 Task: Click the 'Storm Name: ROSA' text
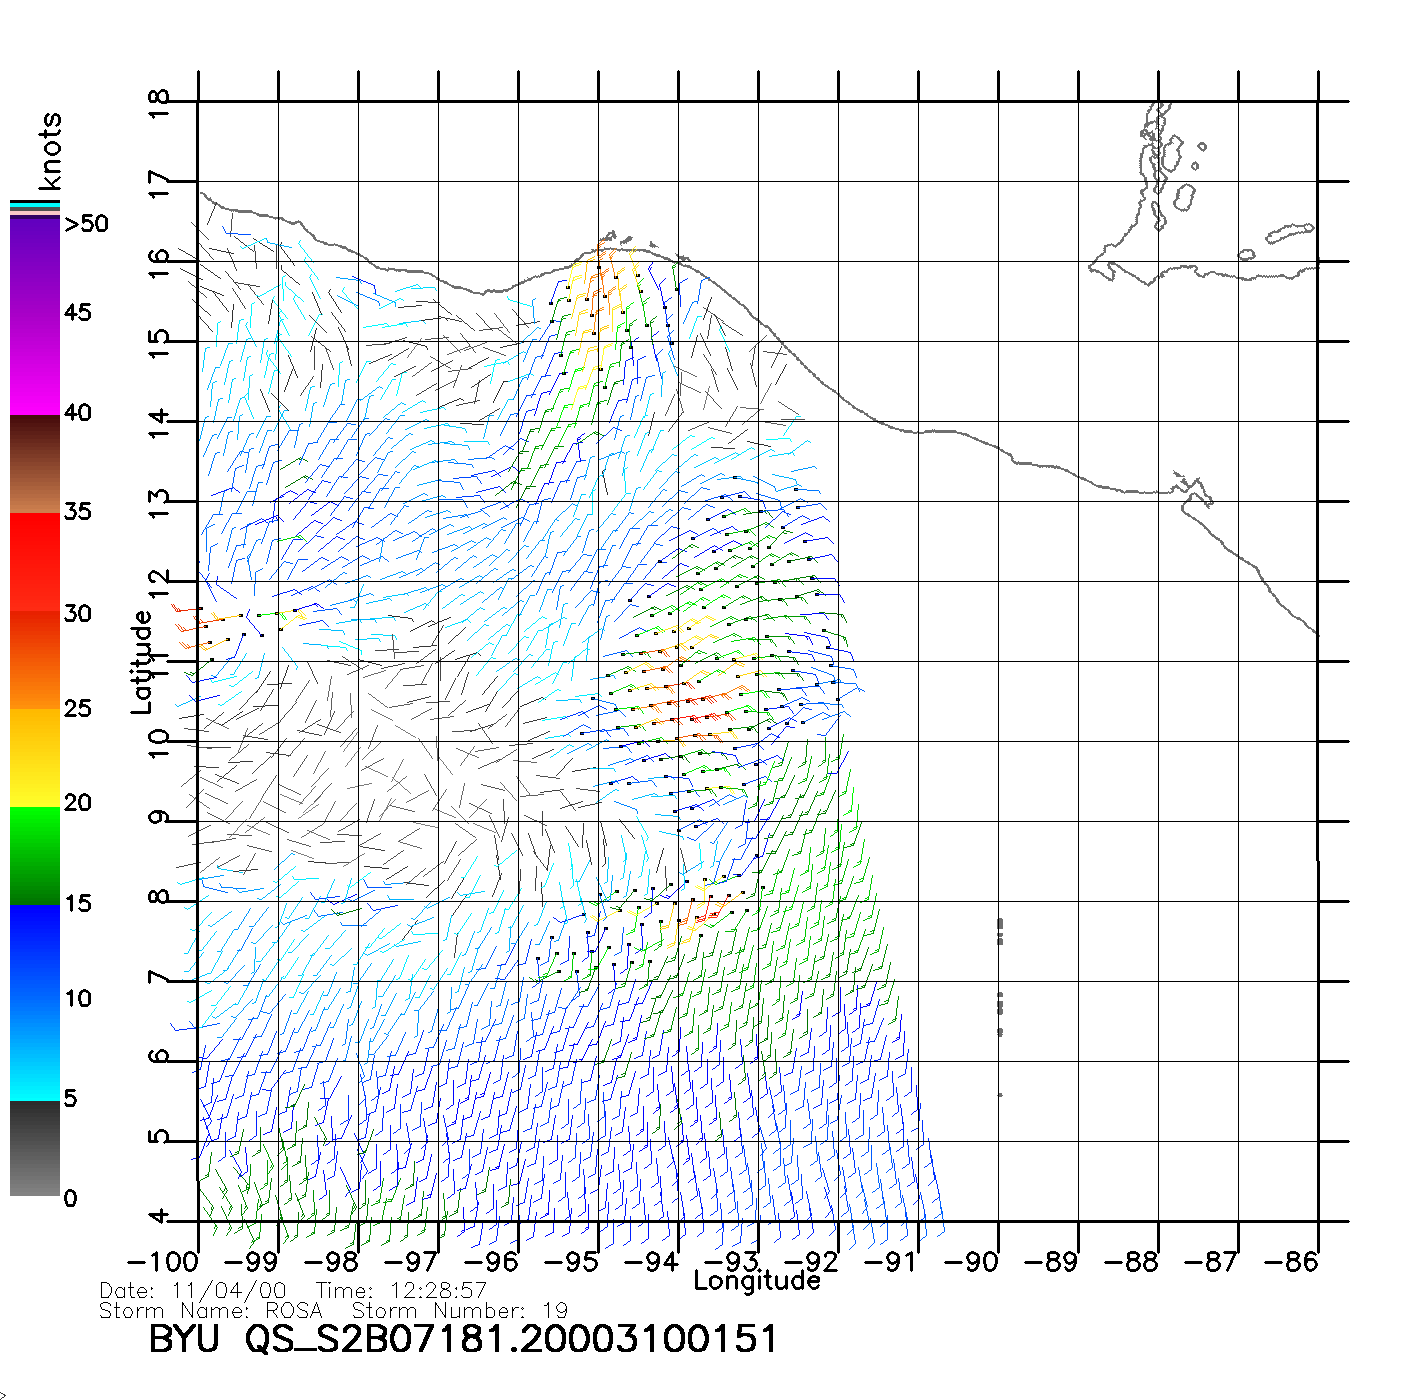(211, 1311)
